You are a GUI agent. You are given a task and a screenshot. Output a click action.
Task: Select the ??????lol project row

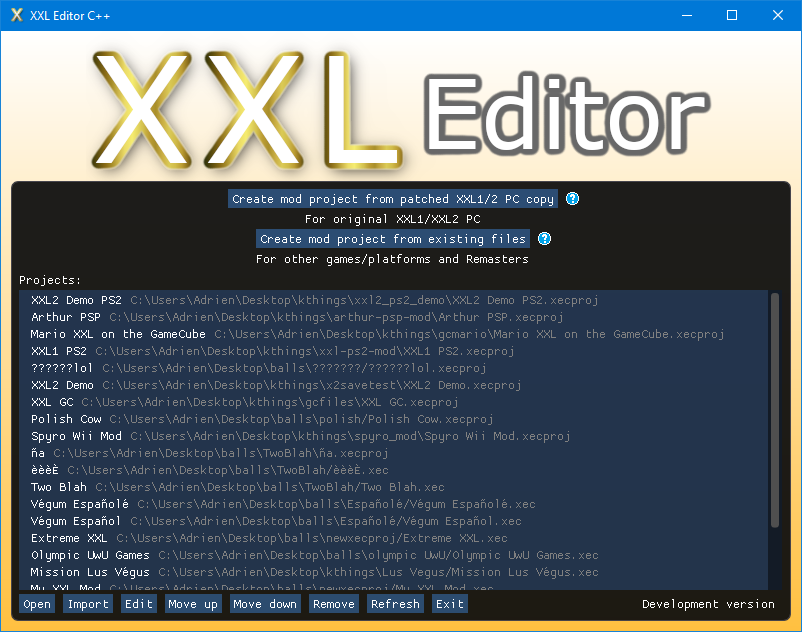click(393, 368)
